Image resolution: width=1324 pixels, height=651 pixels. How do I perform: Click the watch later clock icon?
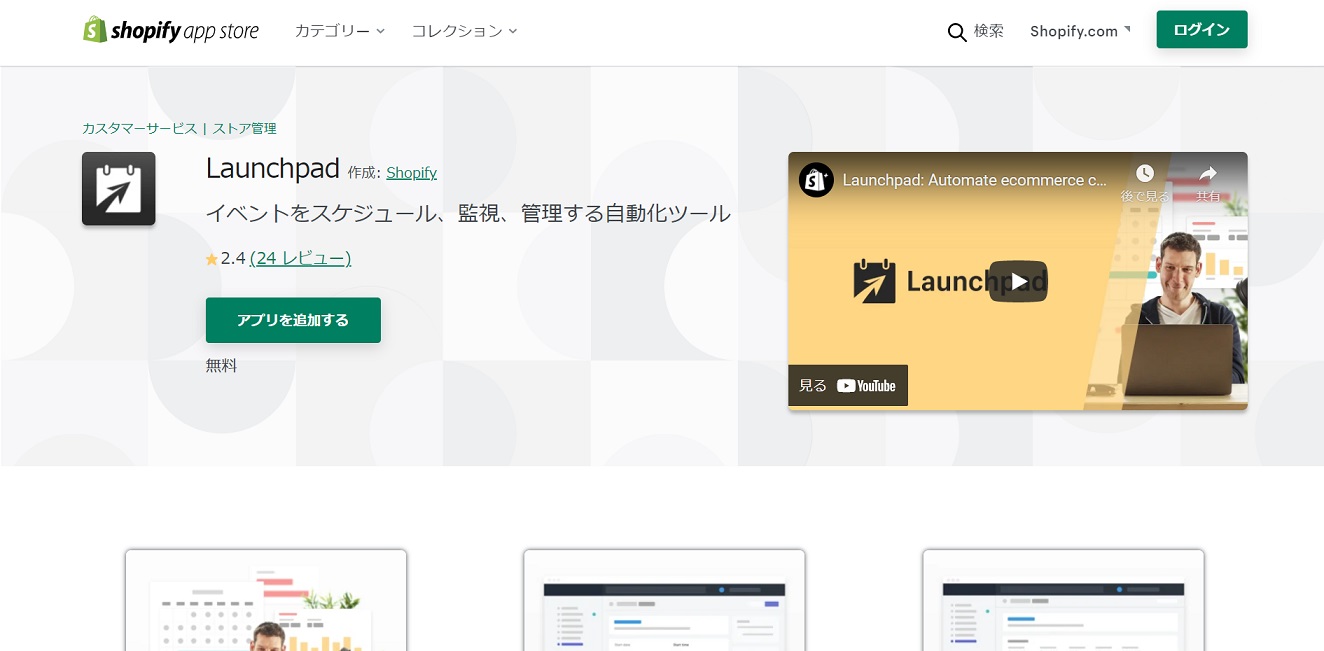point(1144,174)
